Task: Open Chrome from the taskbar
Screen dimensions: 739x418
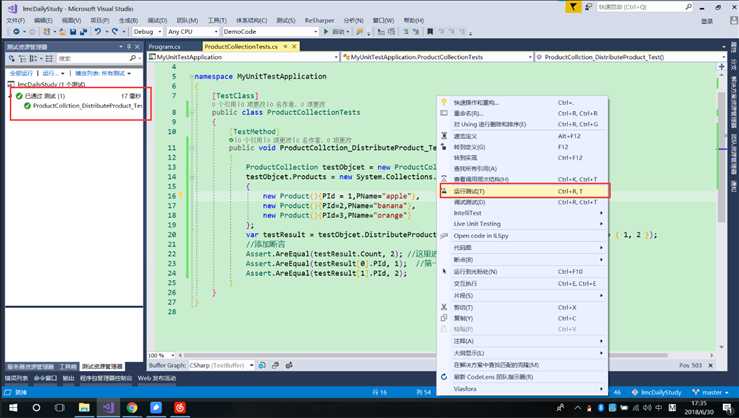Action: point(132,407)
